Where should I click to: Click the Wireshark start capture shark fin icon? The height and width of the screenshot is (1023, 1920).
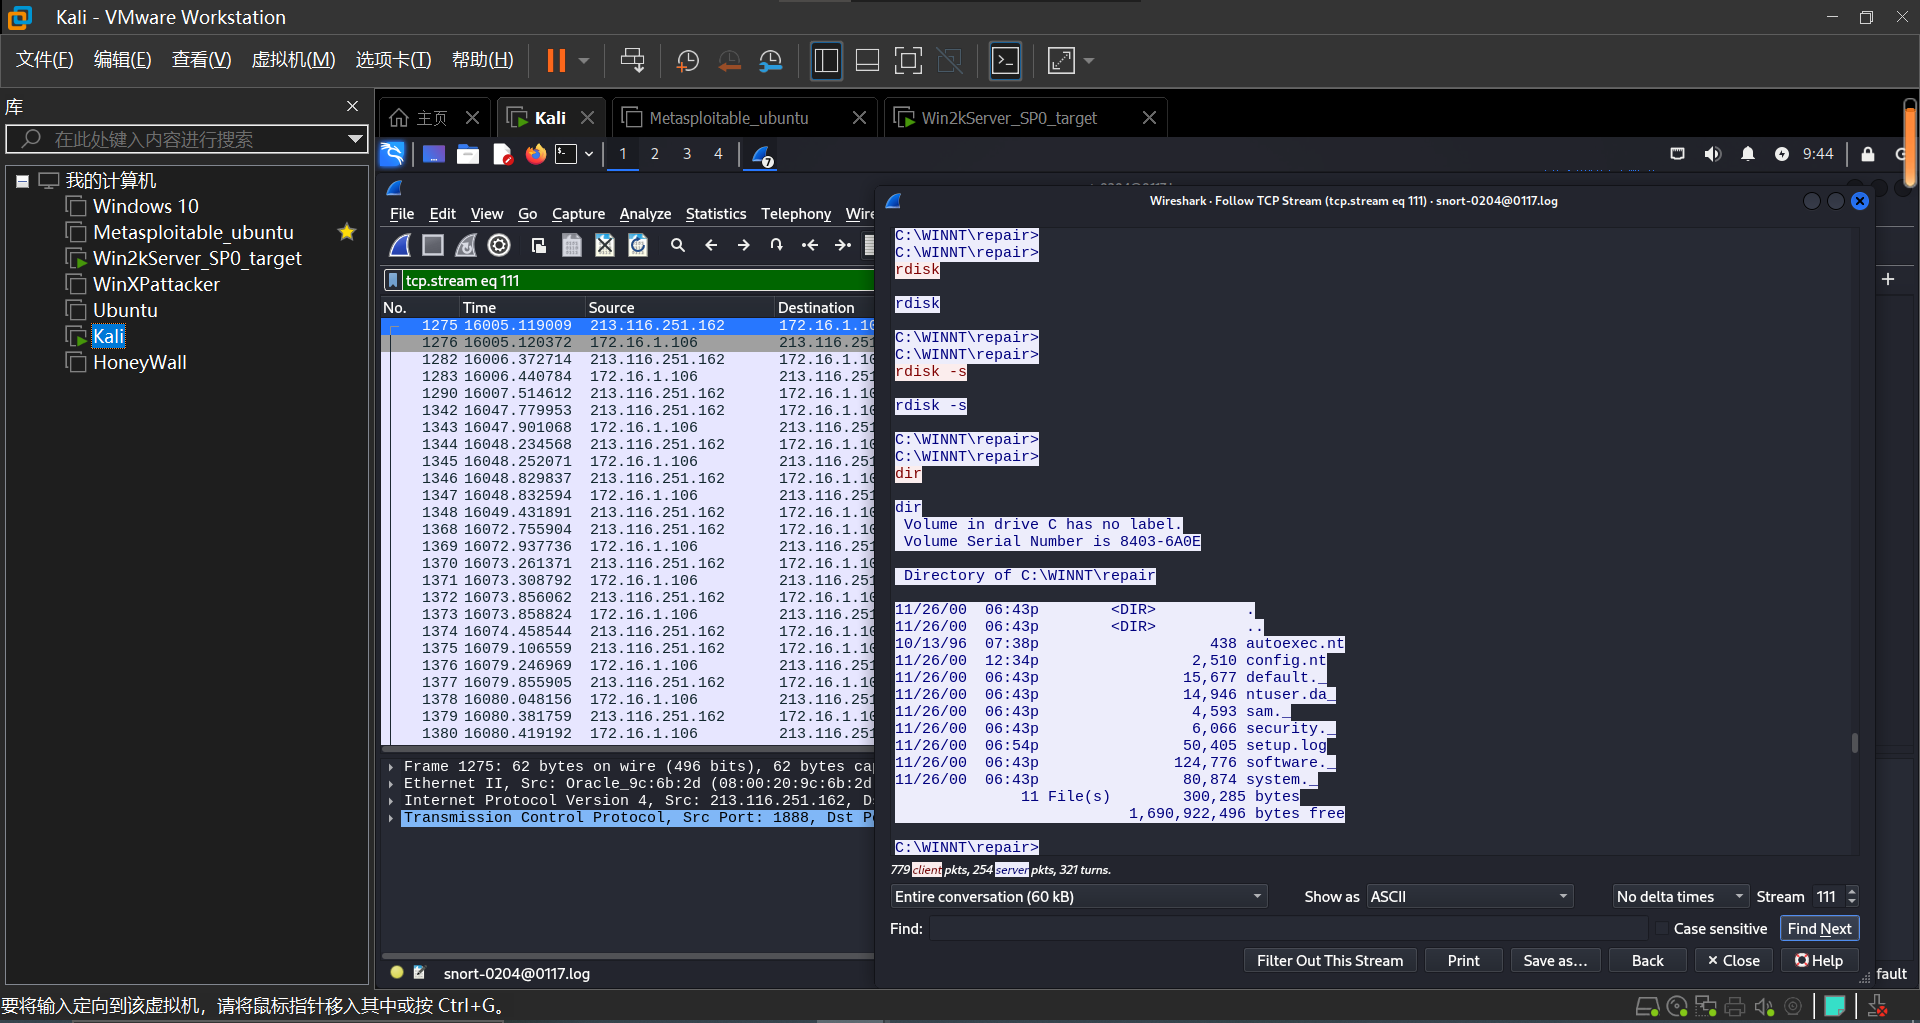pyautogui.click(x=400, y=245)
